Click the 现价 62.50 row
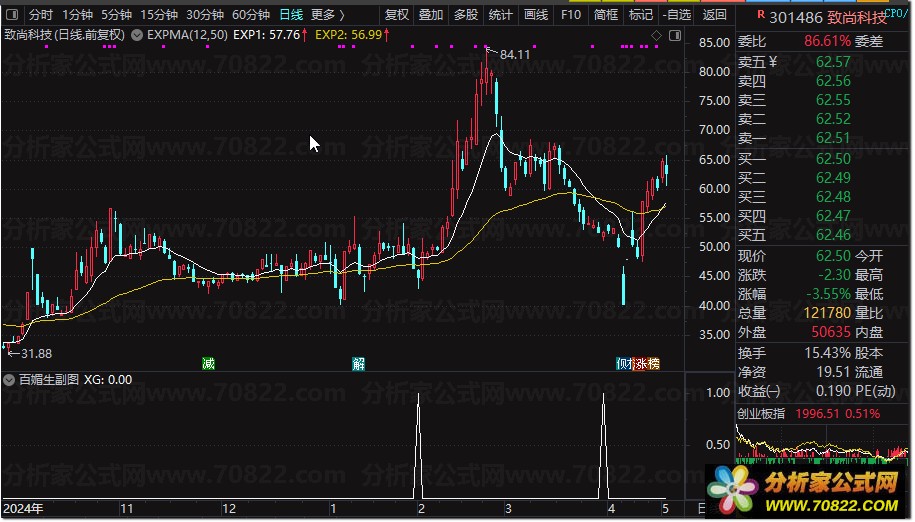The image size is (915, 522). (794, 256)
